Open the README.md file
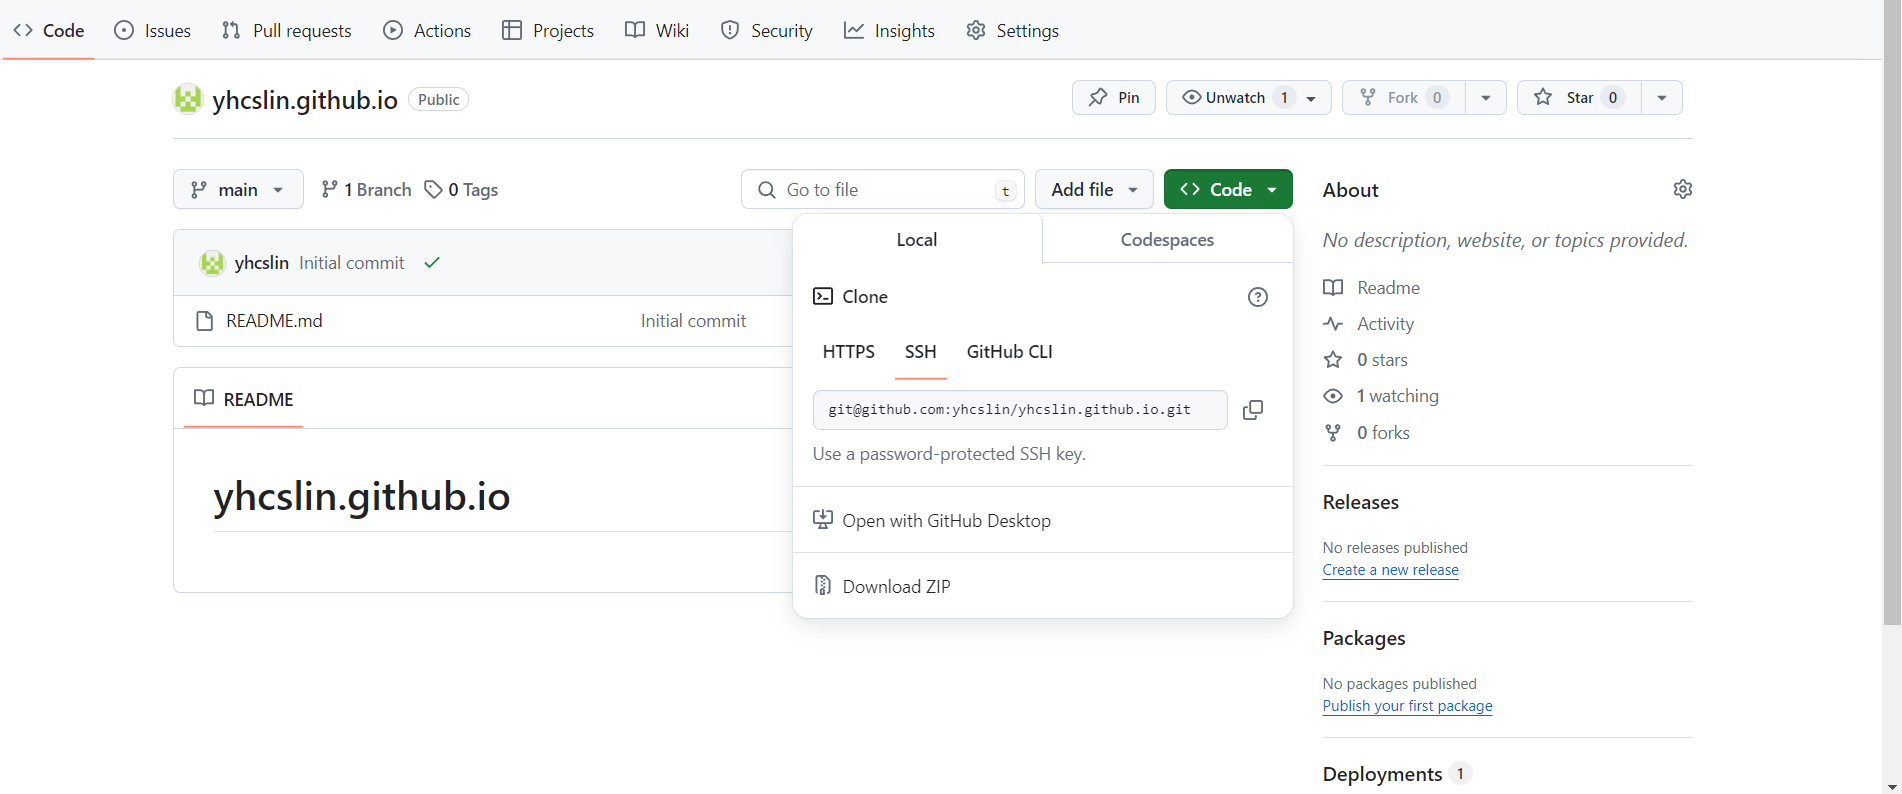1902x794 pixels. (274, 321)
